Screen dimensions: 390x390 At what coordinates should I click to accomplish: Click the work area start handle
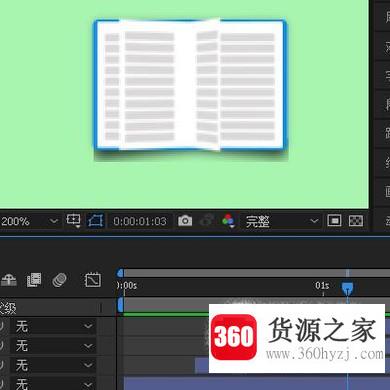point(120,305)
